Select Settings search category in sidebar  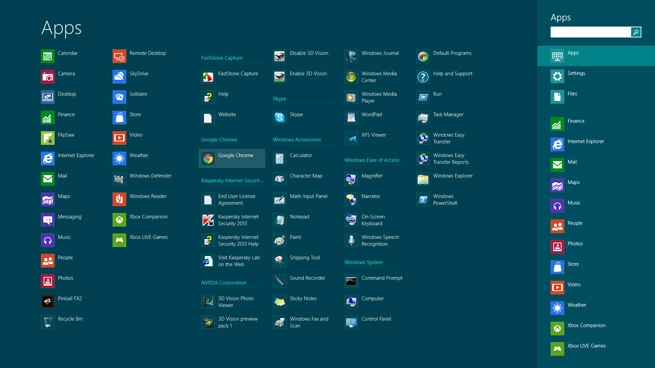click(596, 76)
